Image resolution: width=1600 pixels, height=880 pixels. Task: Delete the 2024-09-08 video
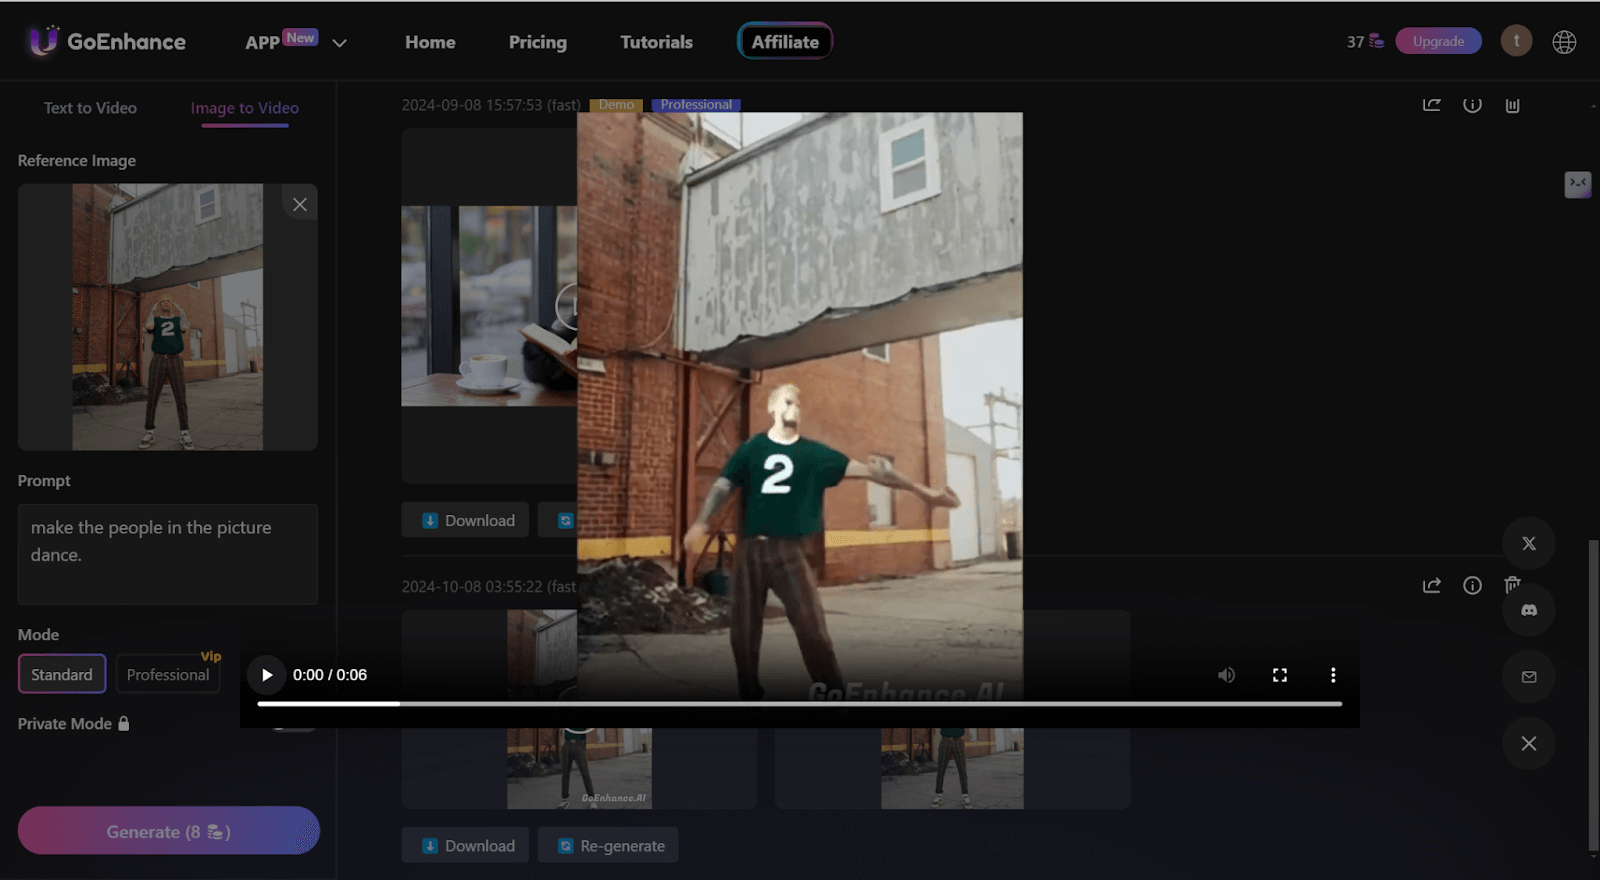1512,104
